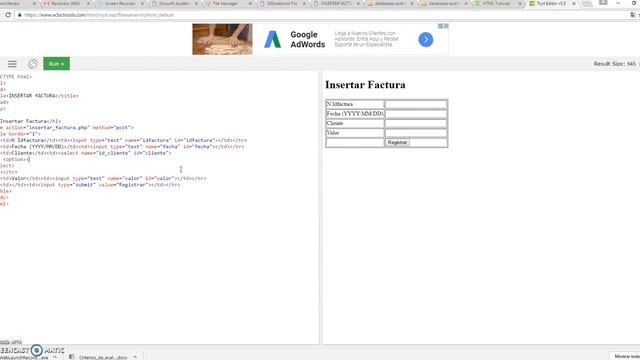Click the N Idfactura text field

(416, 104)
